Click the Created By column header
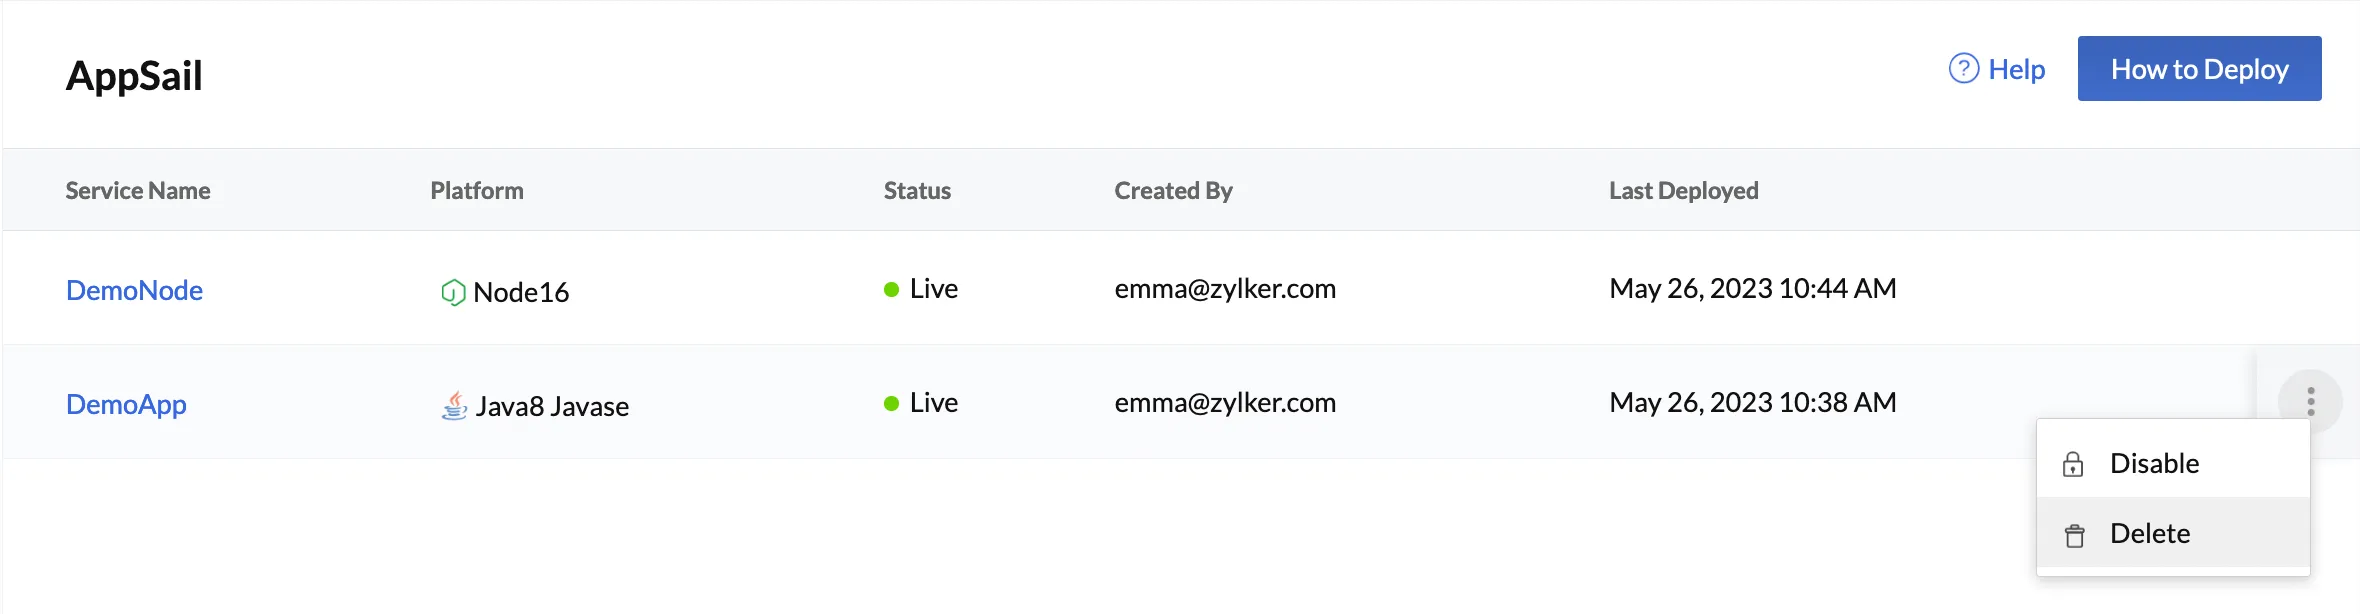Viewport: 2360px width, 614px height. [1174, 190]
